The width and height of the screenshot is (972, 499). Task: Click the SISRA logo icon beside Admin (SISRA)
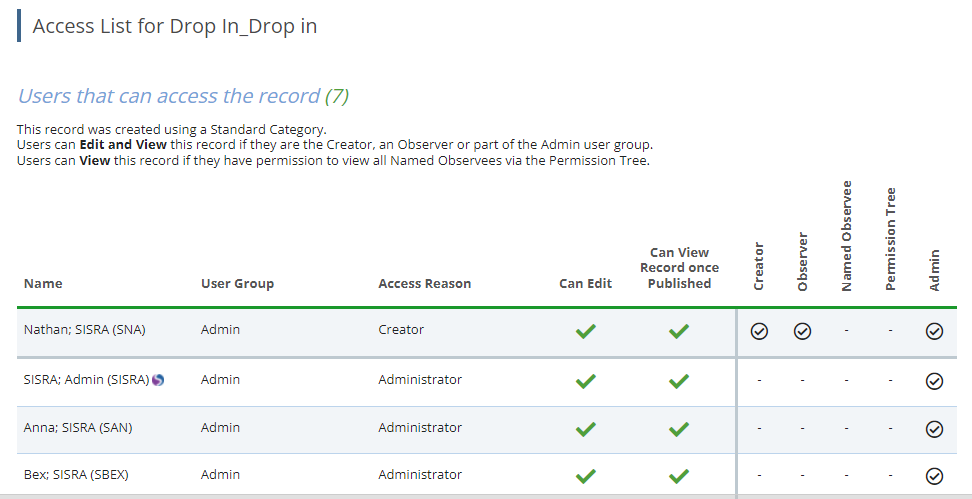pyautogui.click(x=158, y=379)
